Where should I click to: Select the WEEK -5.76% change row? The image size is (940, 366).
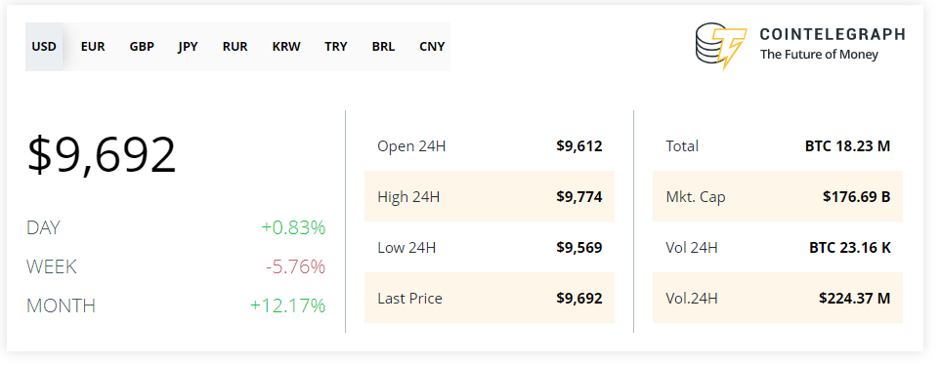click(x=176, y=267)
